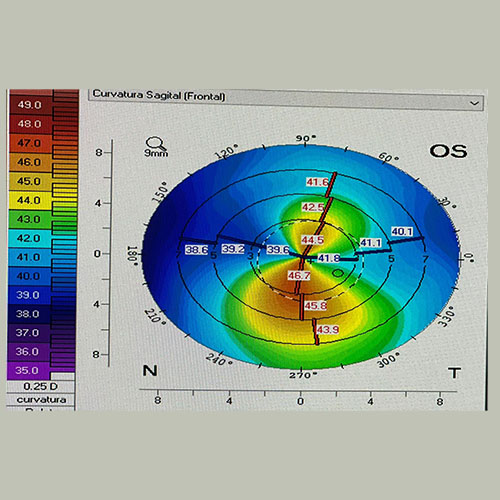Open the Curvatura Sagital (Frontal) dropdown
The image size is (500, 500).
pyautogui.click(x=286, y=100)
